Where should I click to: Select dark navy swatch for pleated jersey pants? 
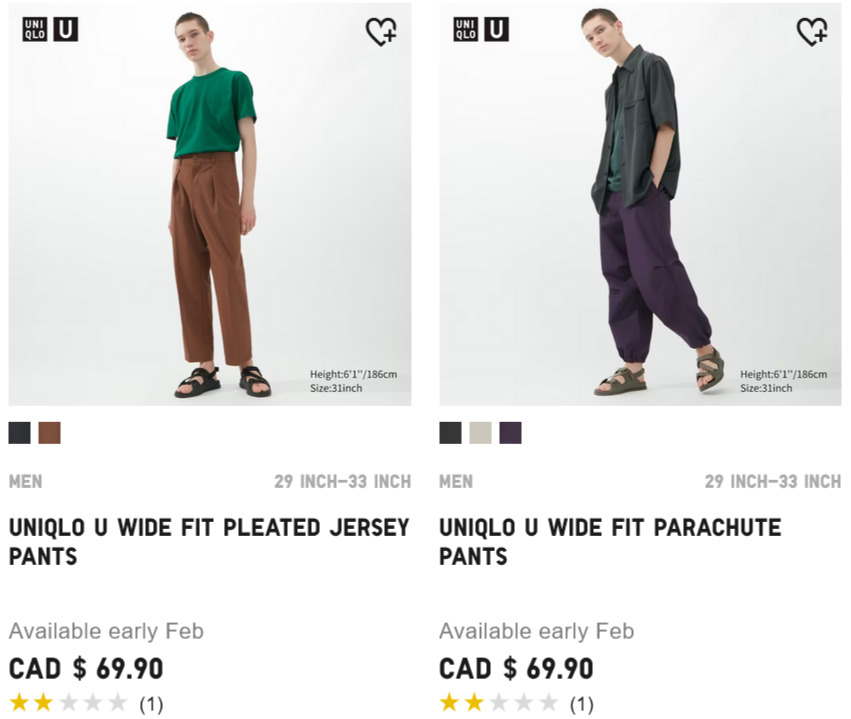click(20, 432)
